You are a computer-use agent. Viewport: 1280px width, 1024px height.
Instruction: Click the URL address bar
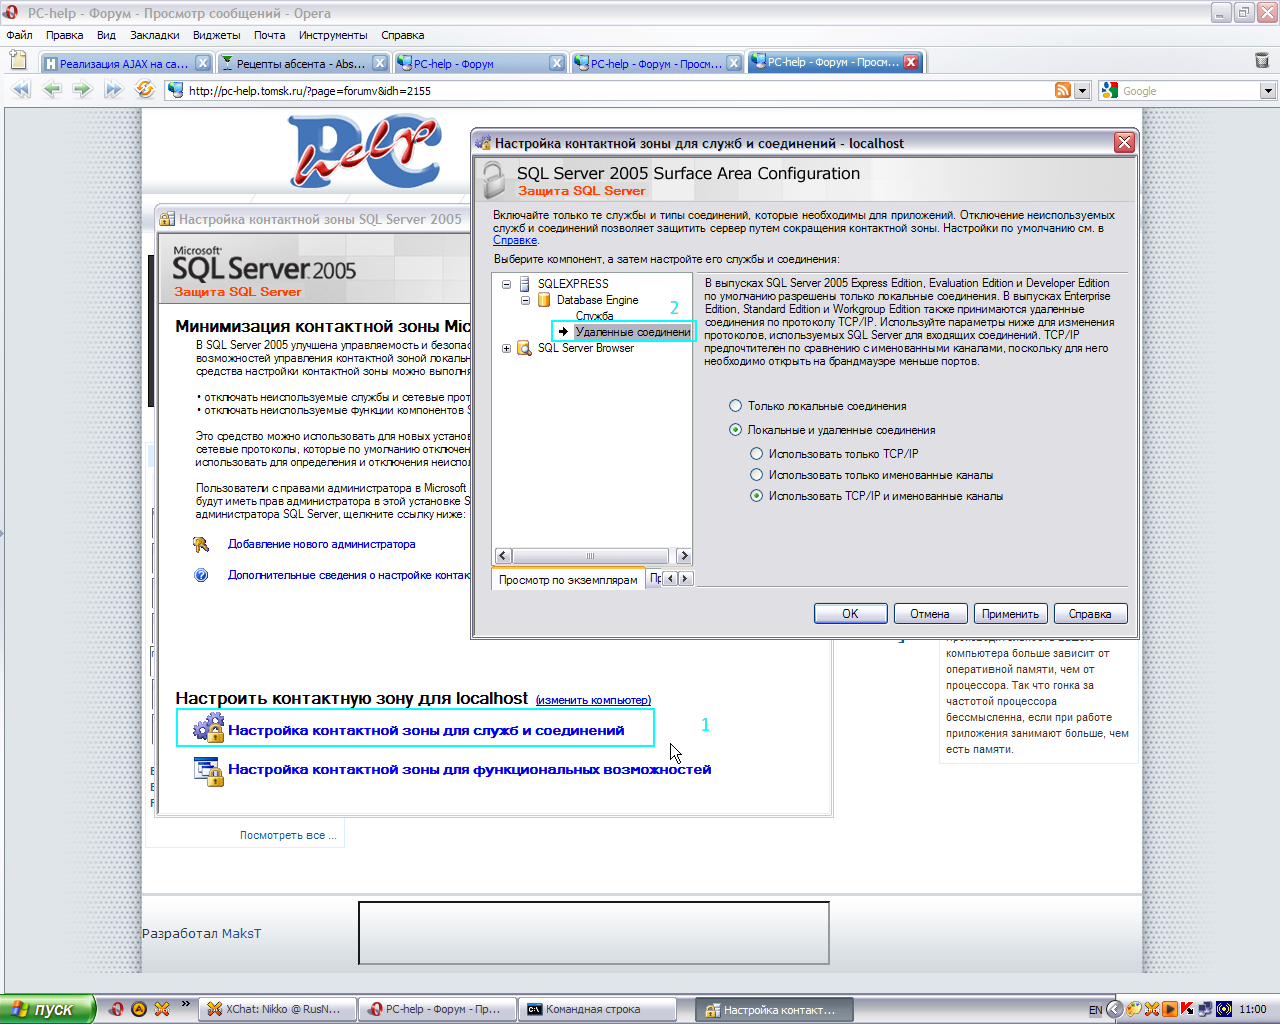(610, 90)
